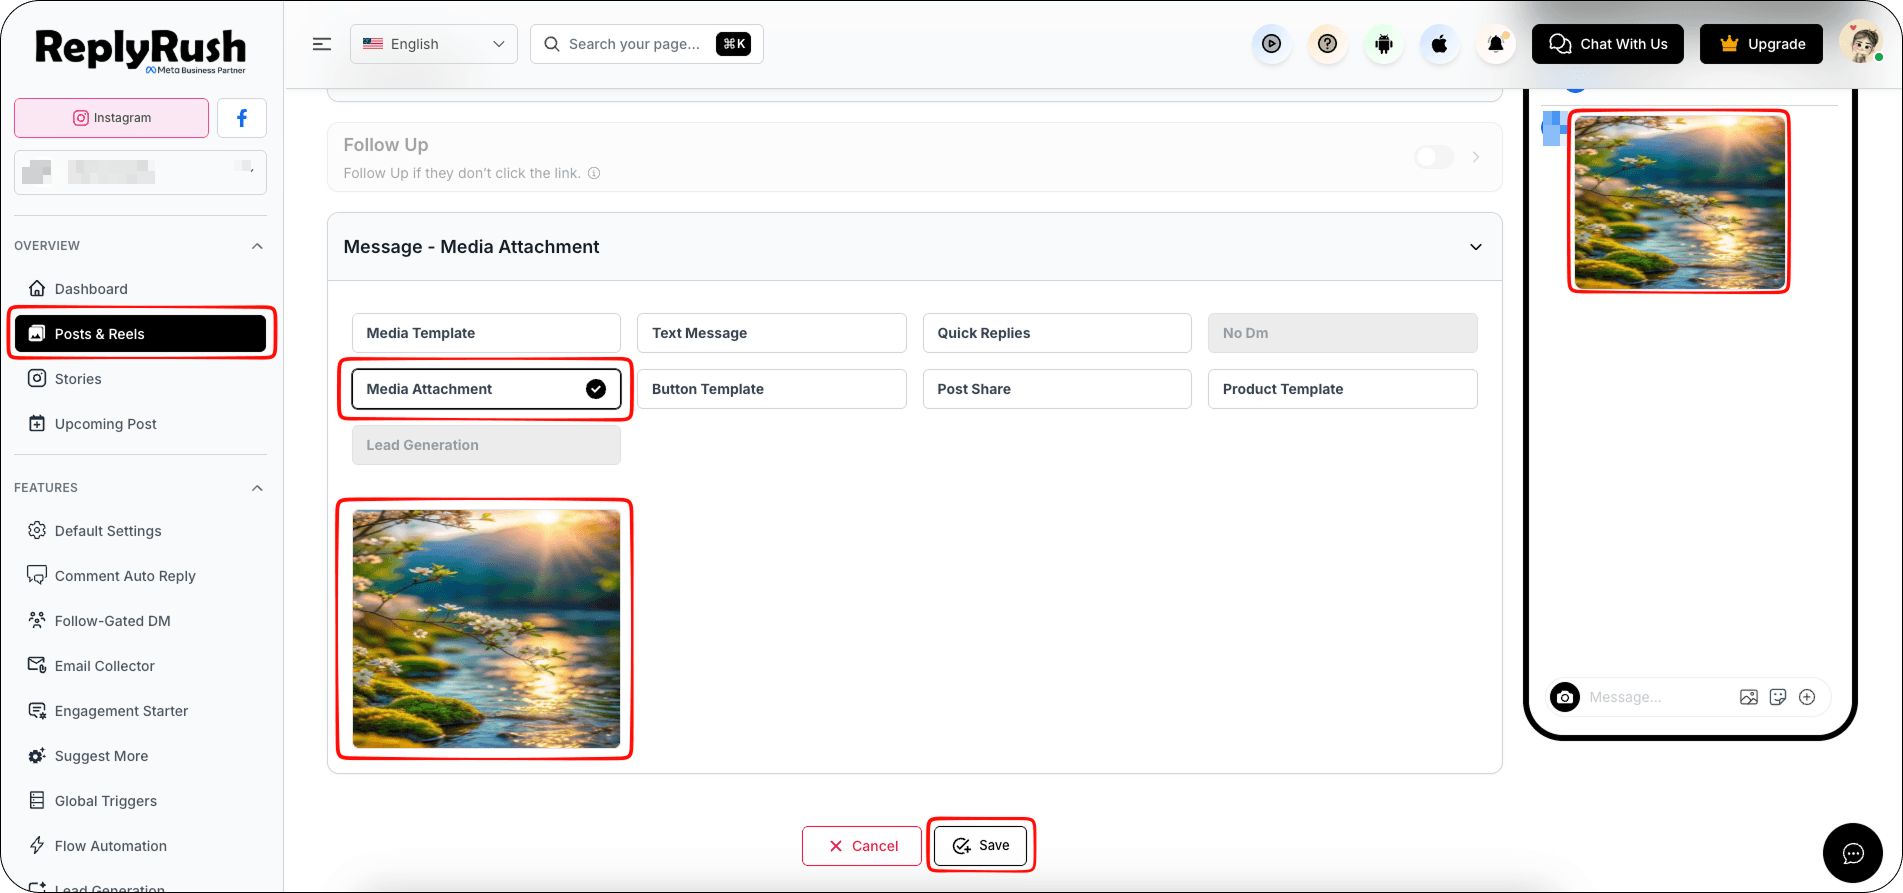The height and width of the screenshot is (893, 1903).
Task: Select the Post Share option
Action: click(1057, 389)
